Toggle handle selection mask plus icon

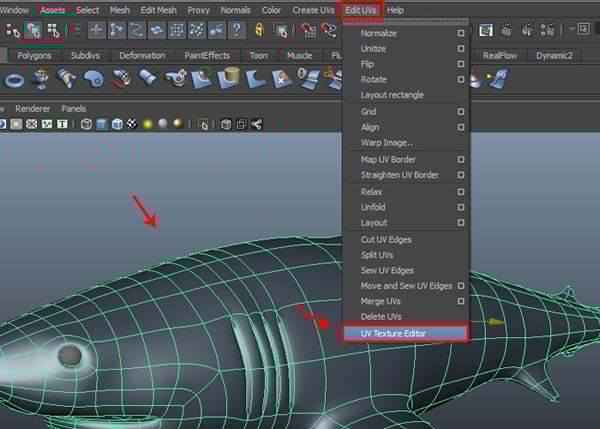click(x=96, y=30)
